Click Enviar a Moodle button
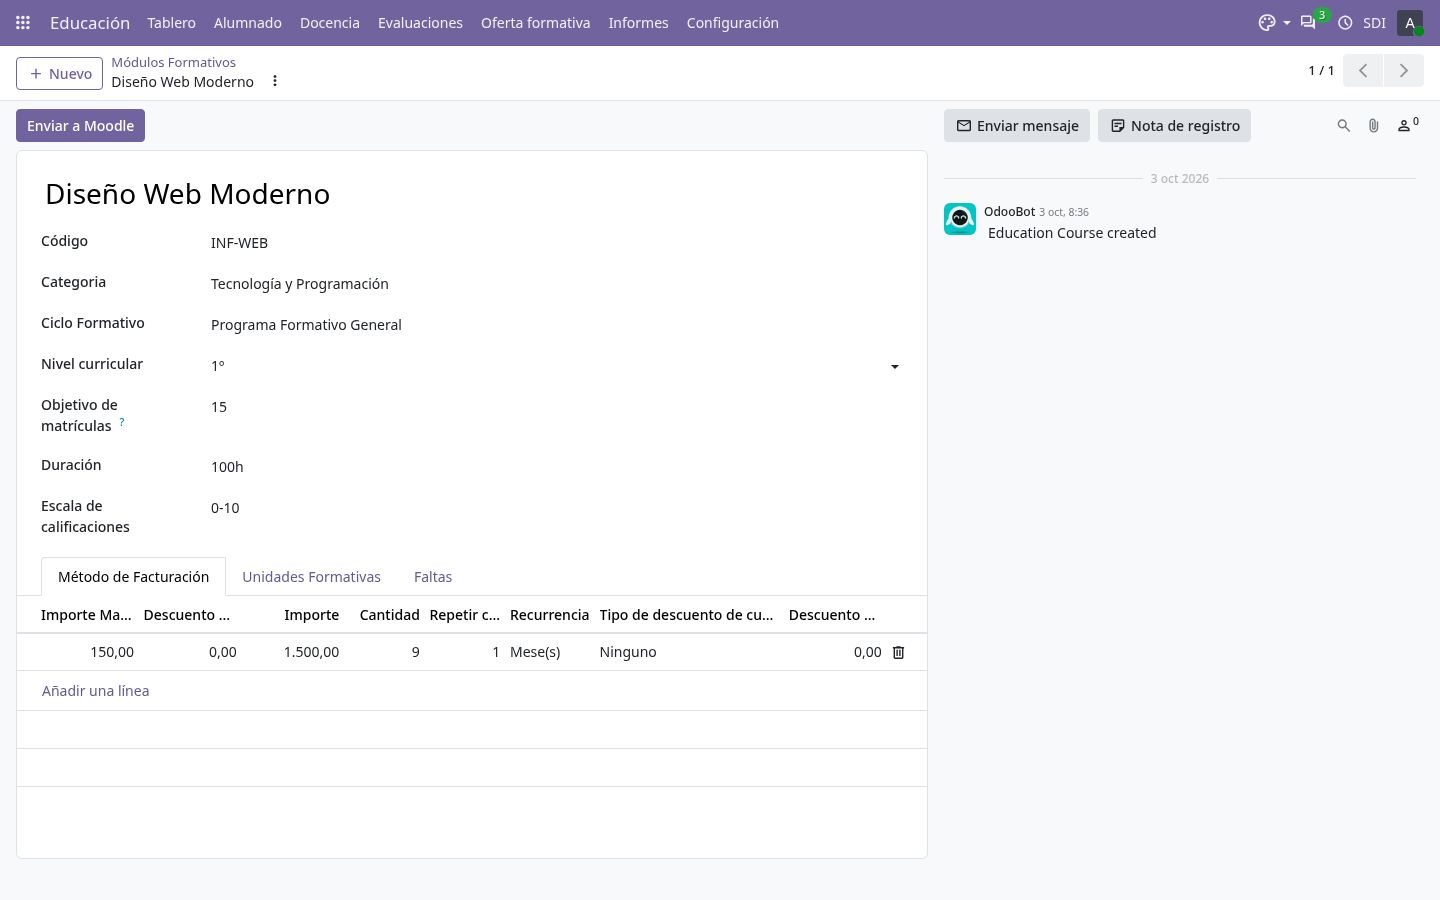Screen dimensions: 1440x900 click(80, 126)
